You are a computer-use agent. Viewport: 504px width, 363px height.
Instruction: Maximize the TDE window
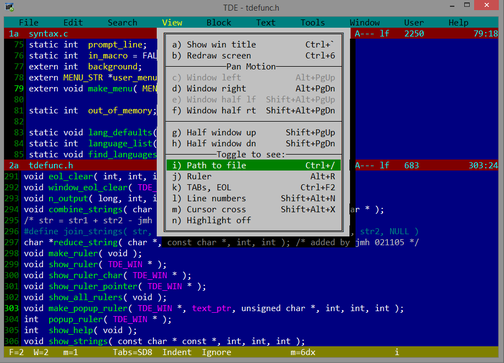tap(467, 5)
